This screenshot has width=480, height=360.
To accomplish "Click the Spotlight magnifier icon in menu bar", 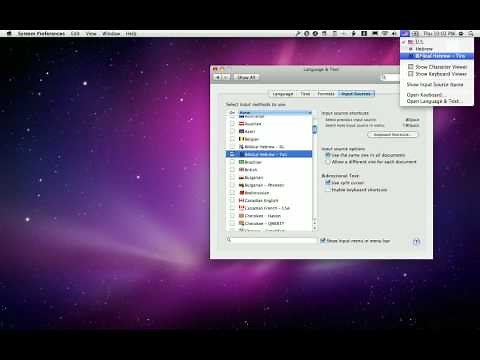I will [x=471, y=34].
